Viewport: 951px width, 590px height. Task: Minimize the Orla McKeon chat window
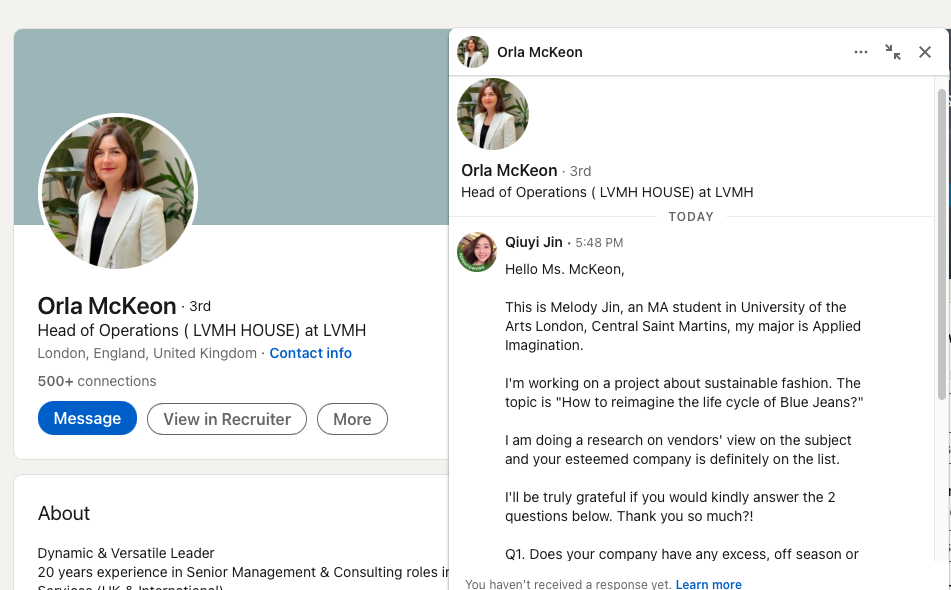(892, 52)
